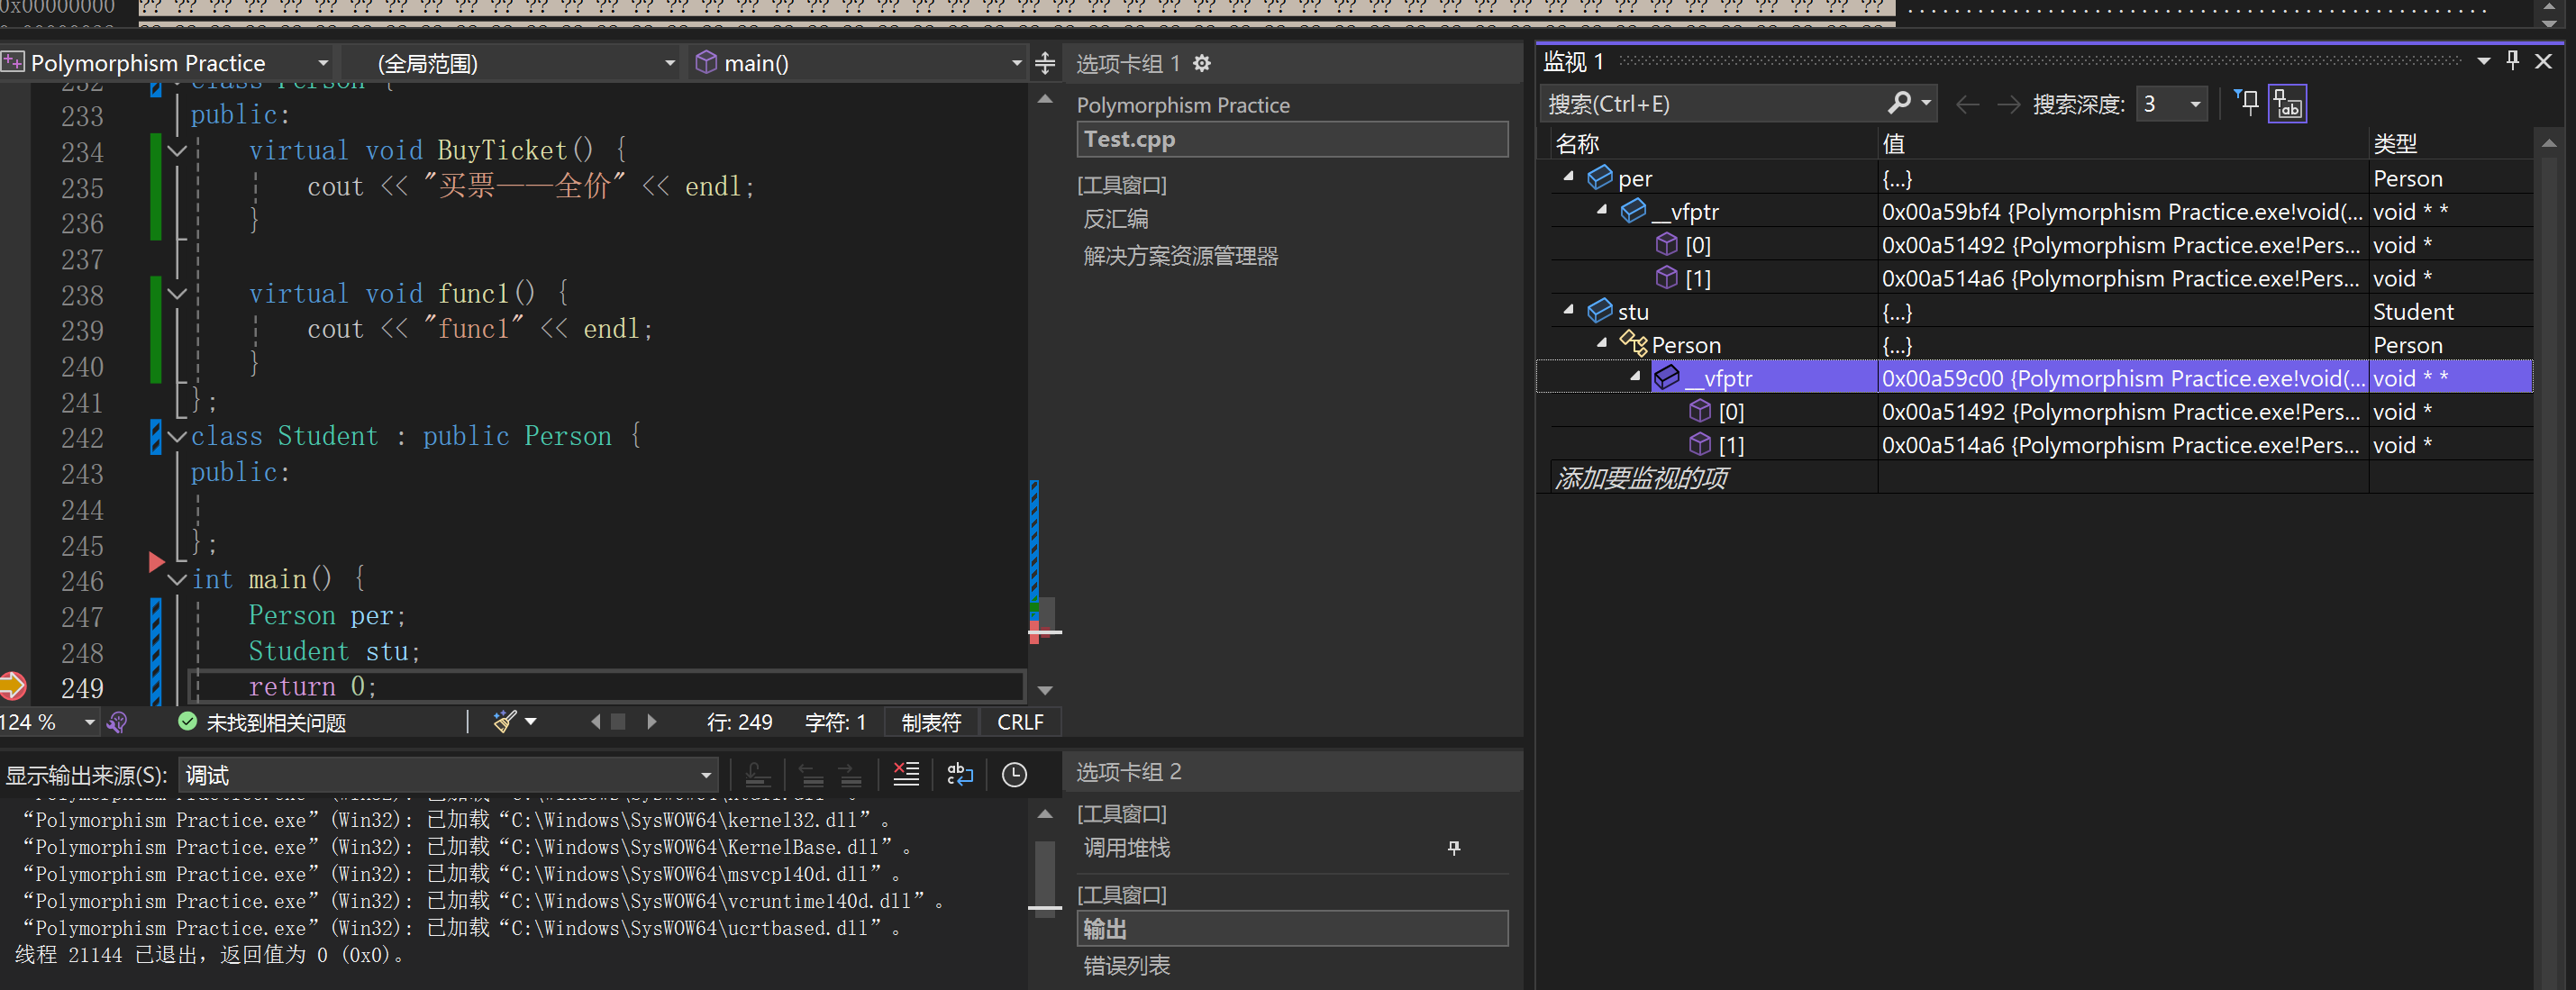Click the watch search magnifier icon

click(1899, 103)
